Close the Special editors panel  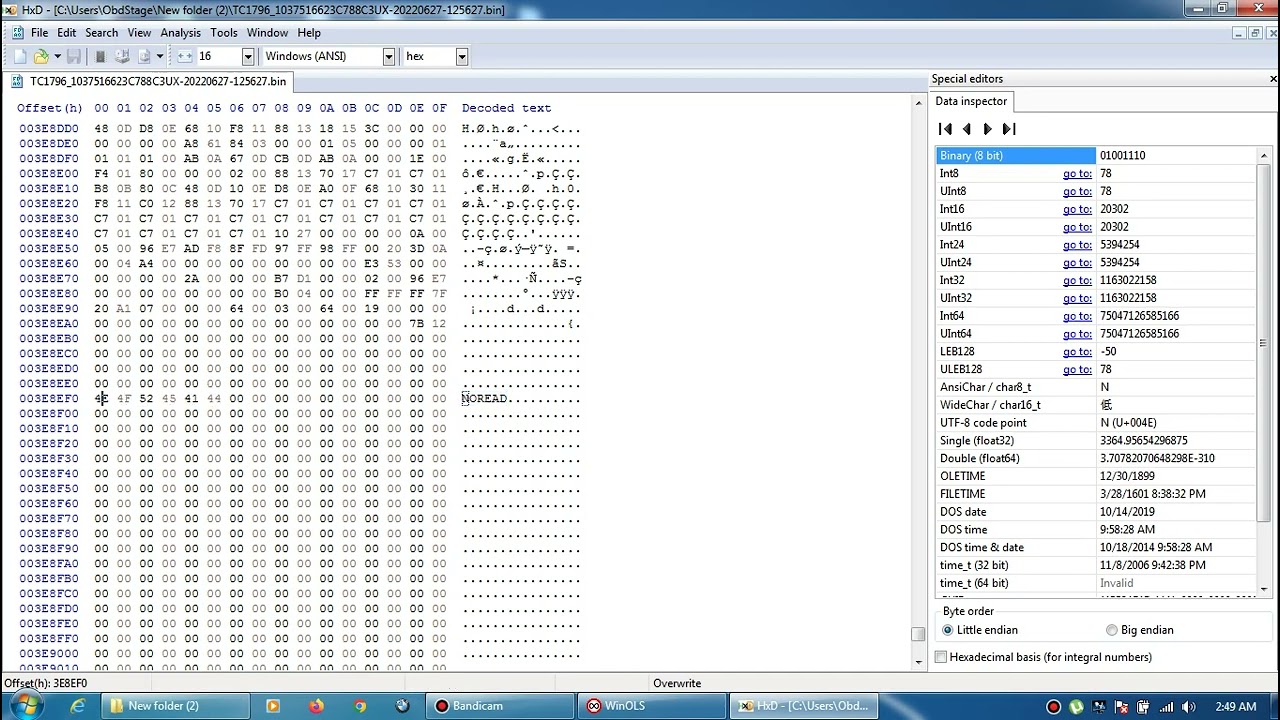pos(1273,79)
